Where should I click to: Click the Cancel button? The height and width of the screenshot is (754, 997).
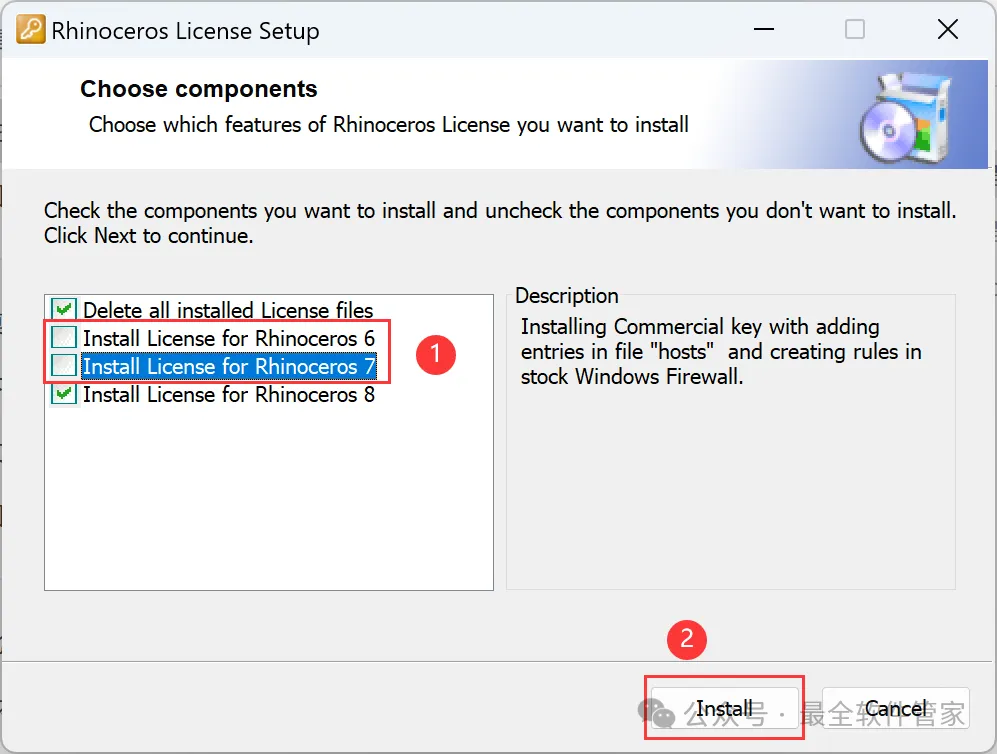[x=895, y=708]
